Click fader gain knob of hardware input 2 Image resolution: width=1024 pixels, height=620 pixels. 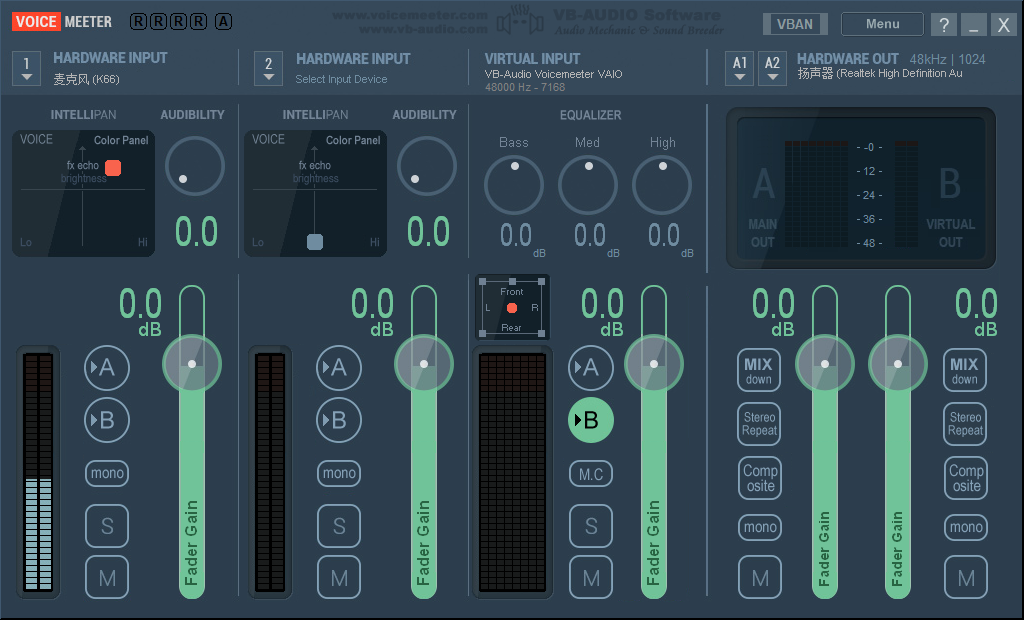(424, 364)
